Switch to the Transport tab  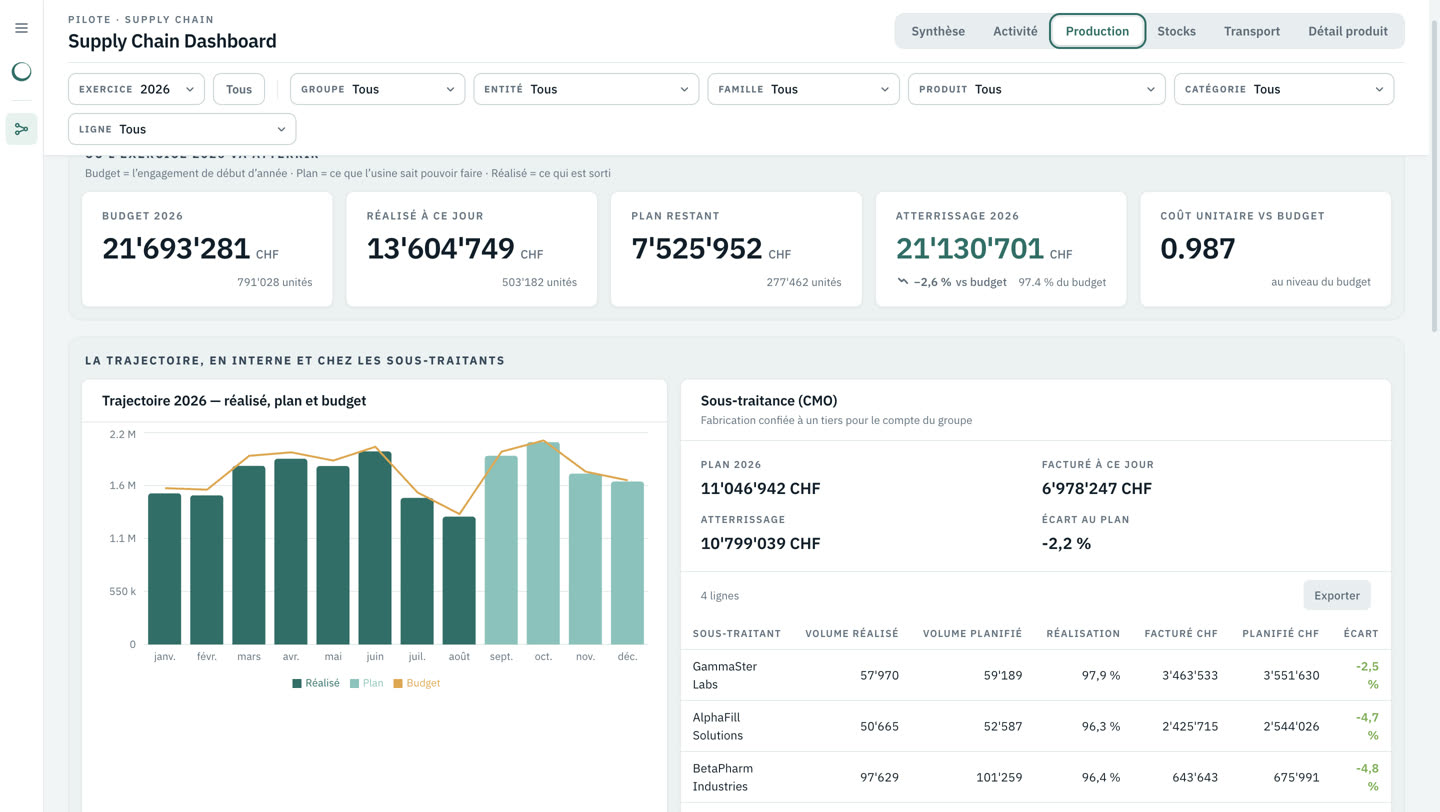click(1252, 31)
